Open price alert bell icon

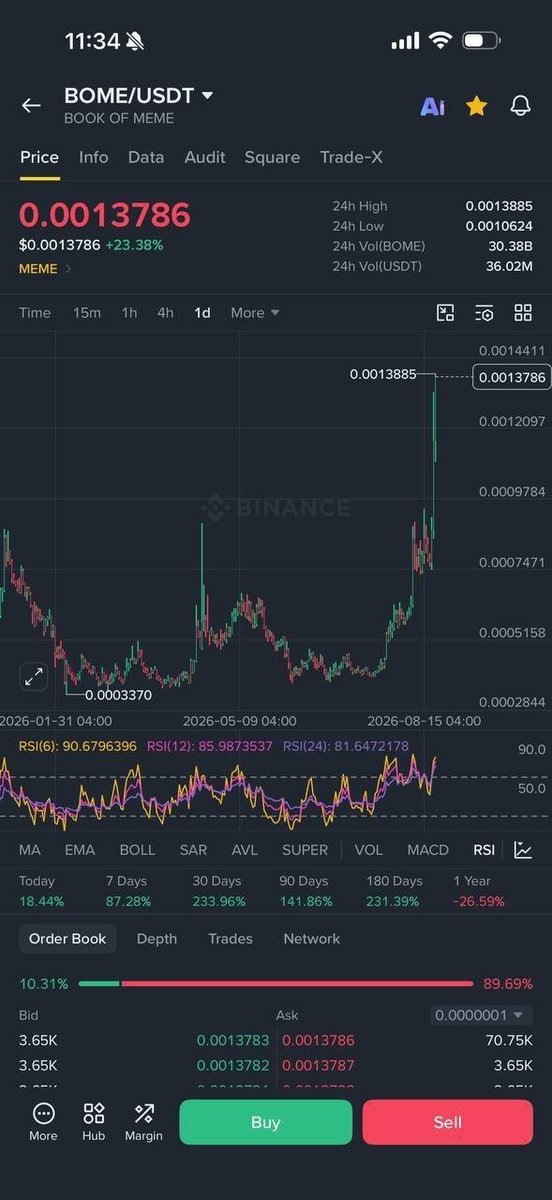521,105
